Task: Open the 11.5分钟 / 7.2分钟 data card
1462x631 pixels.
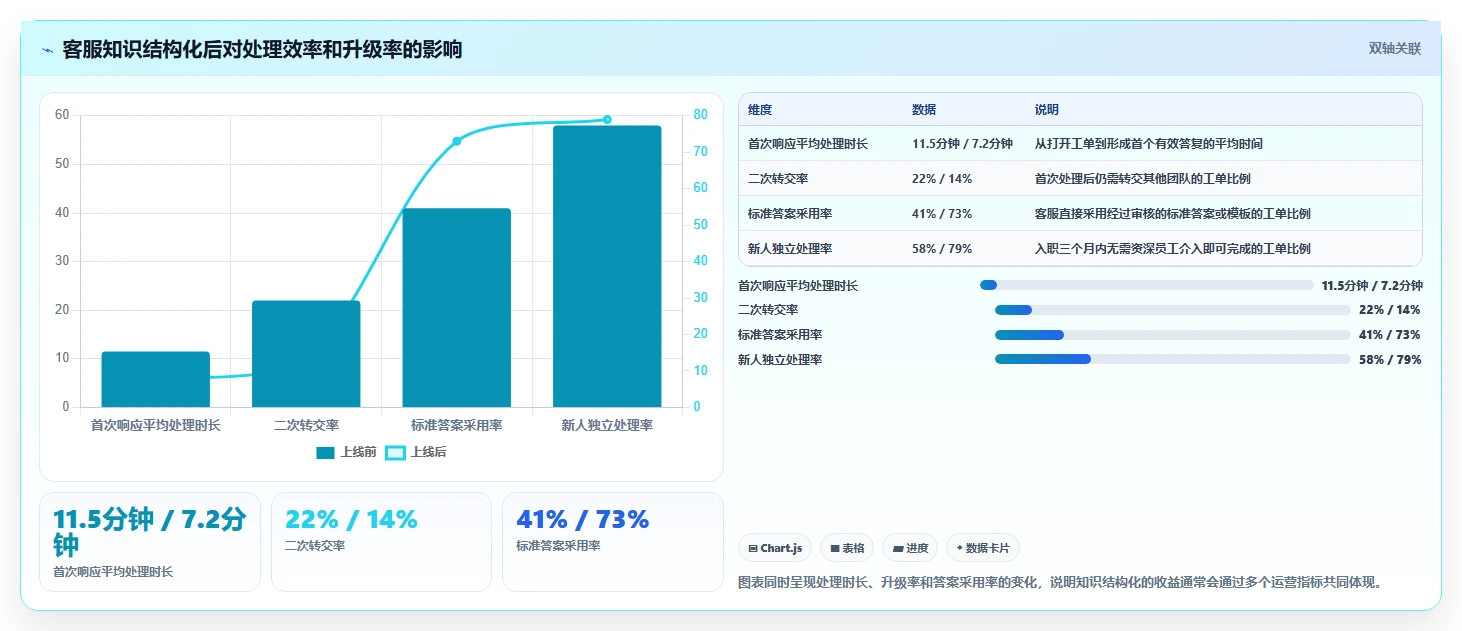Action: click(x=150, y=542)
